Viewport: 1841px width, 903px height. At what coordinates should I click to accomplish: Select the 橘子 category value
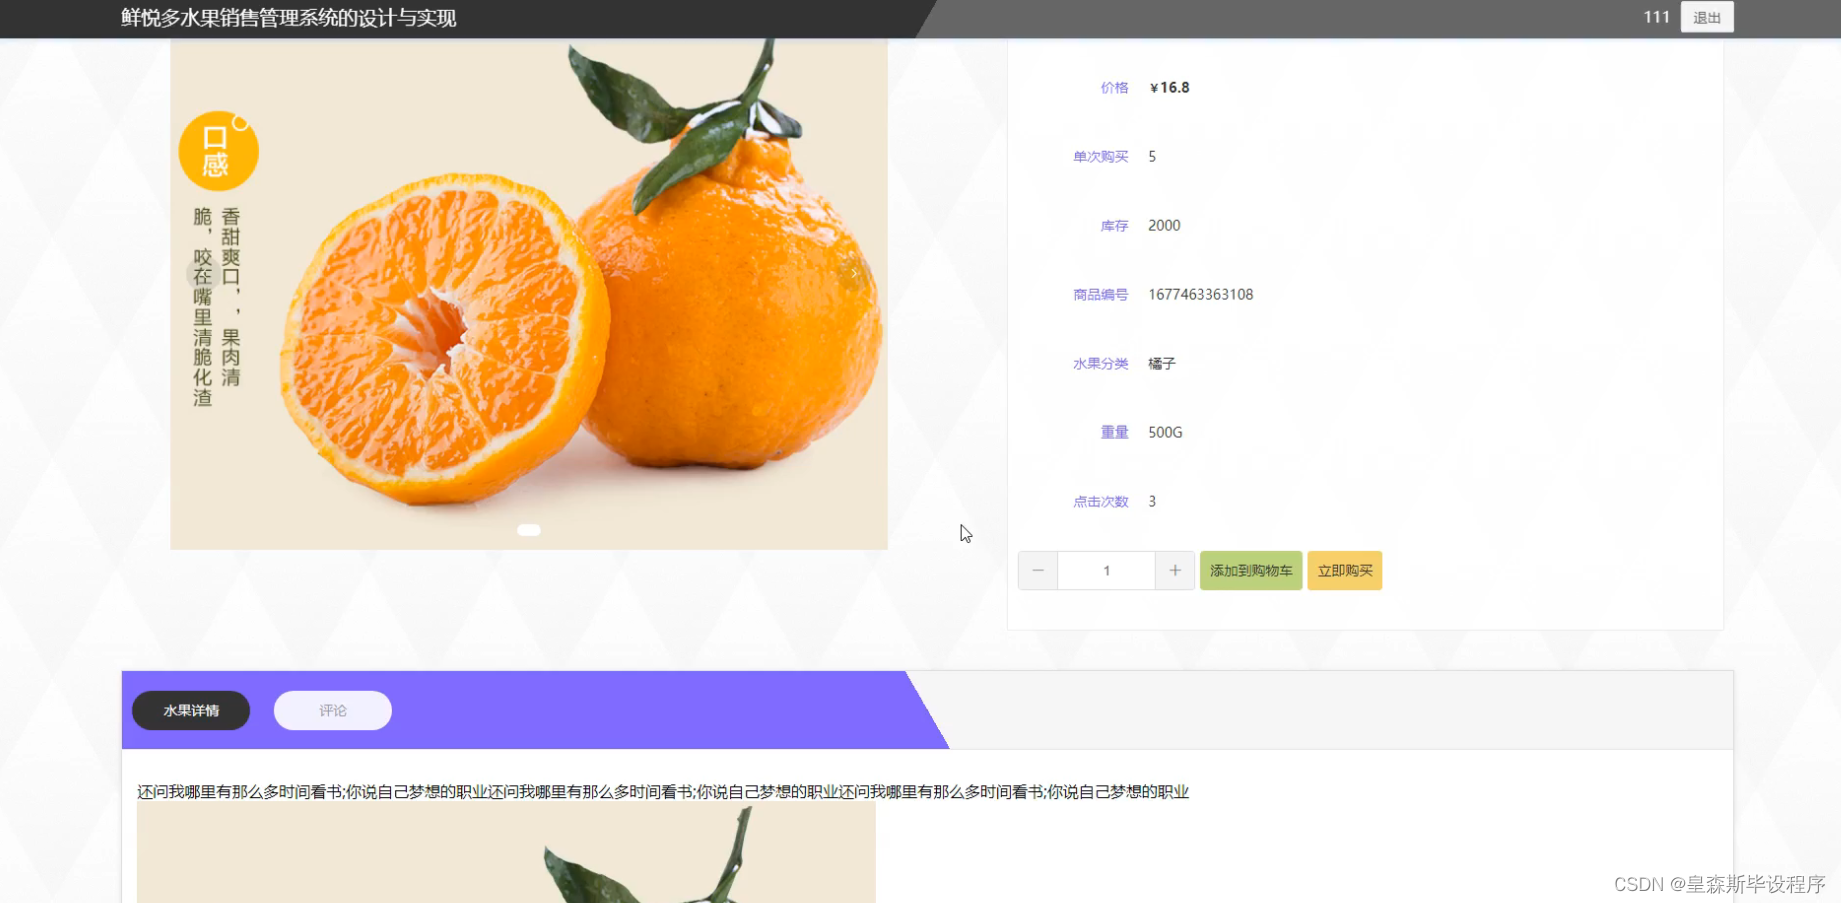[1163, 363]
